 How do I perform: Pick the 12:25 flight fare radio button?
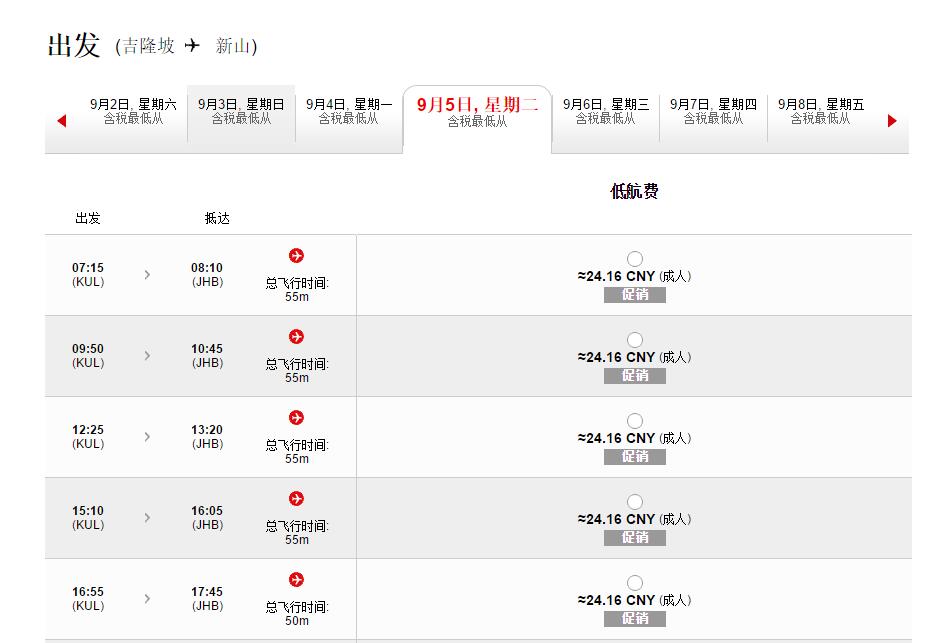coord(635,421)
